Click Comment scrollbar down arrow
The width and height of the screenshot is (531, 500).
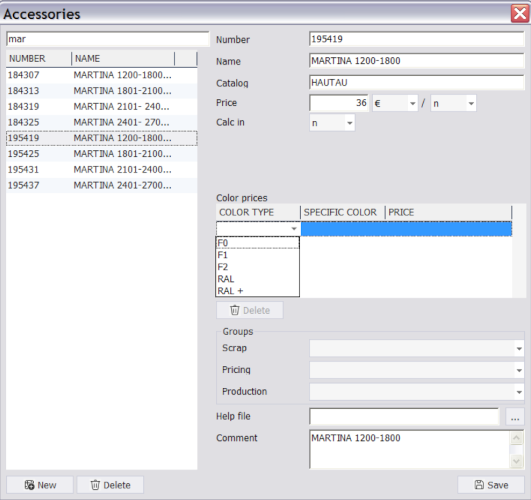click(x=516, y=461)
